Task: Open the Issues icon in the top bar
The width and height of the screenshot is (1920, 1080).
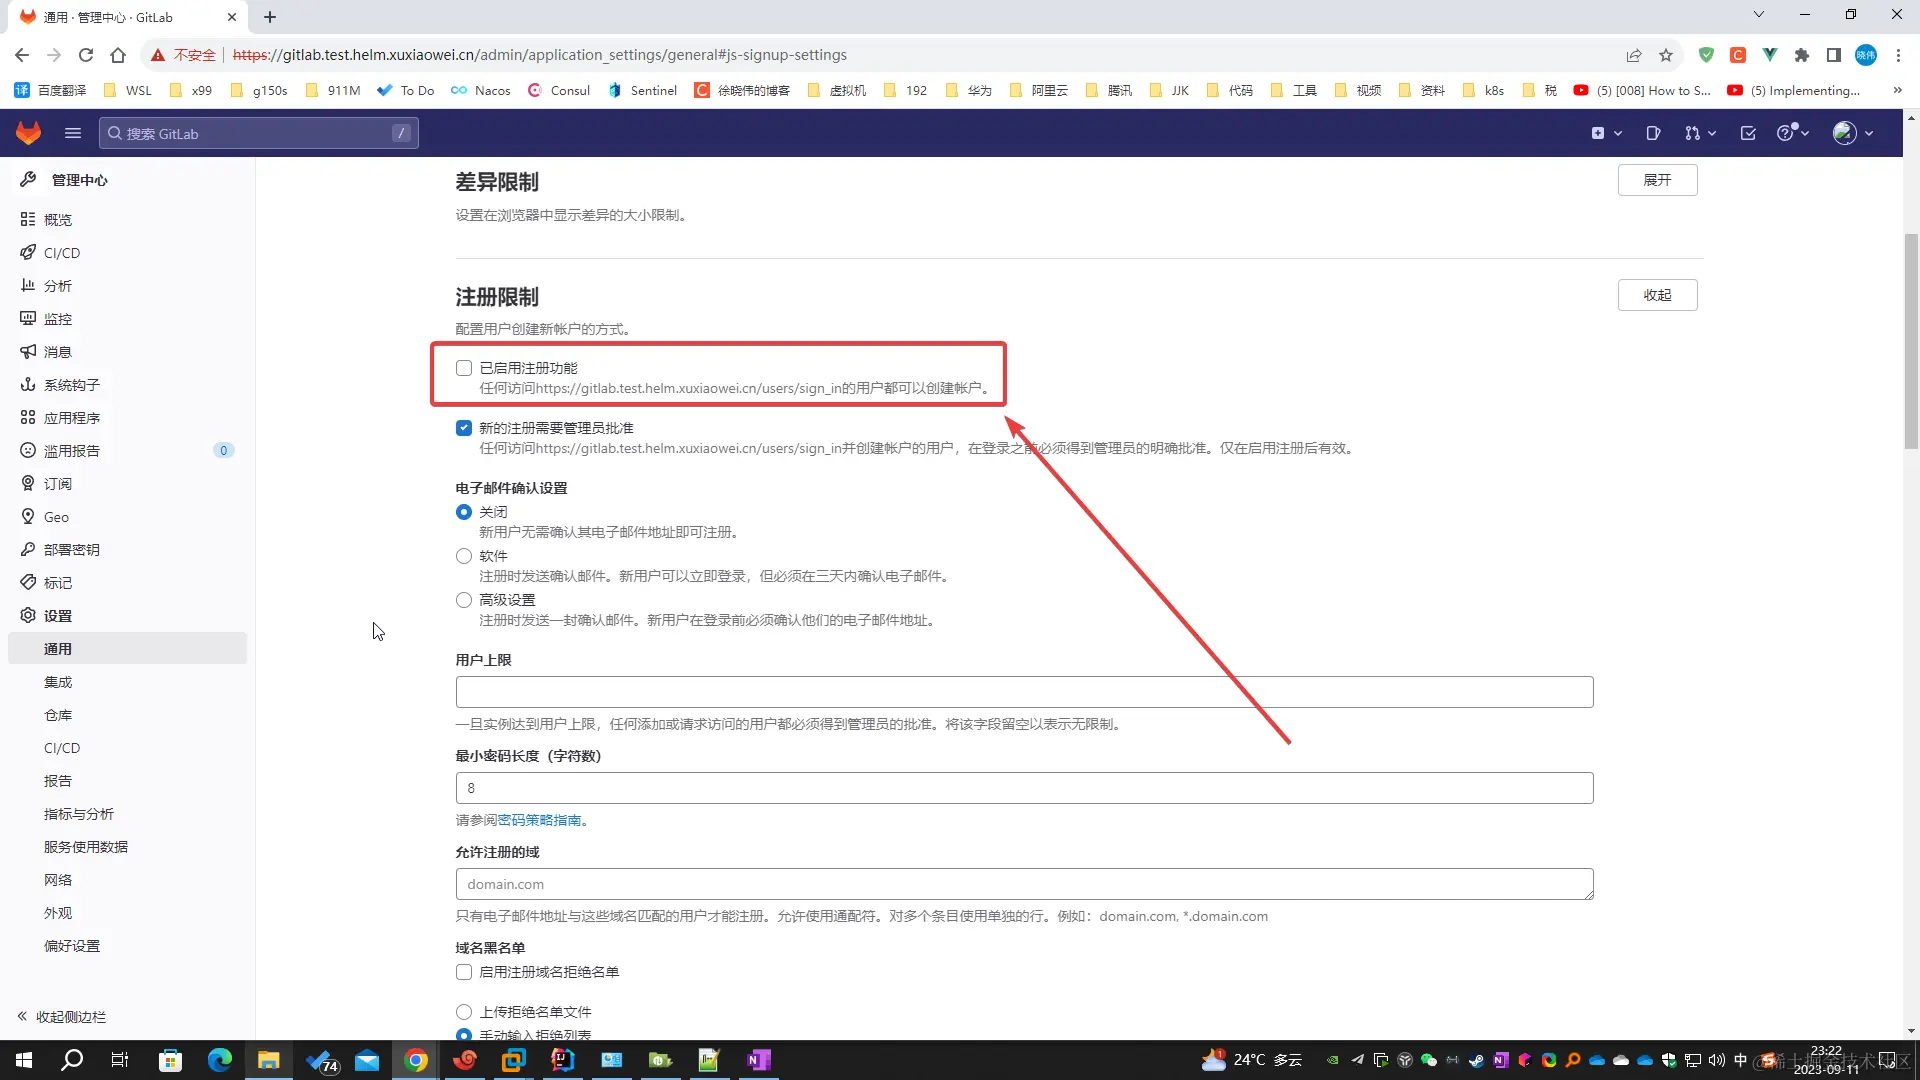Action: [x=1653, y=133]
